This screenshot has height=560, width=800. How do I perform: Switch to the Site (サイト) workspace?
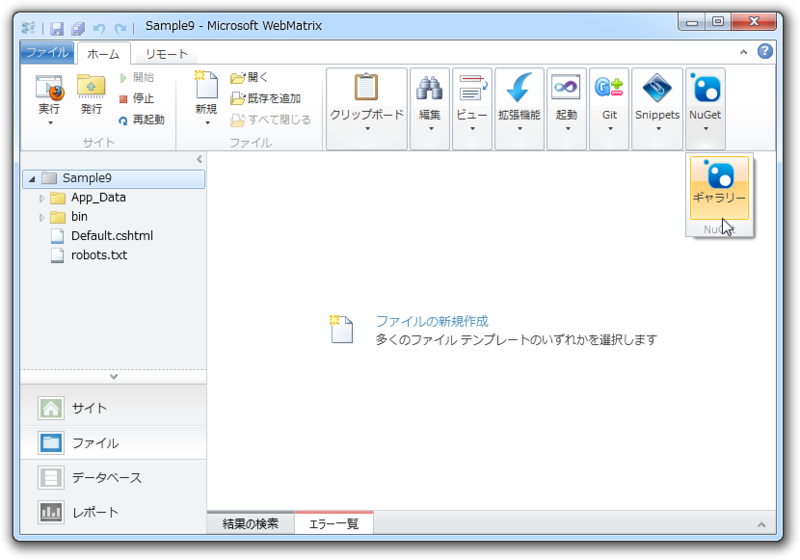tap(113, 408)
